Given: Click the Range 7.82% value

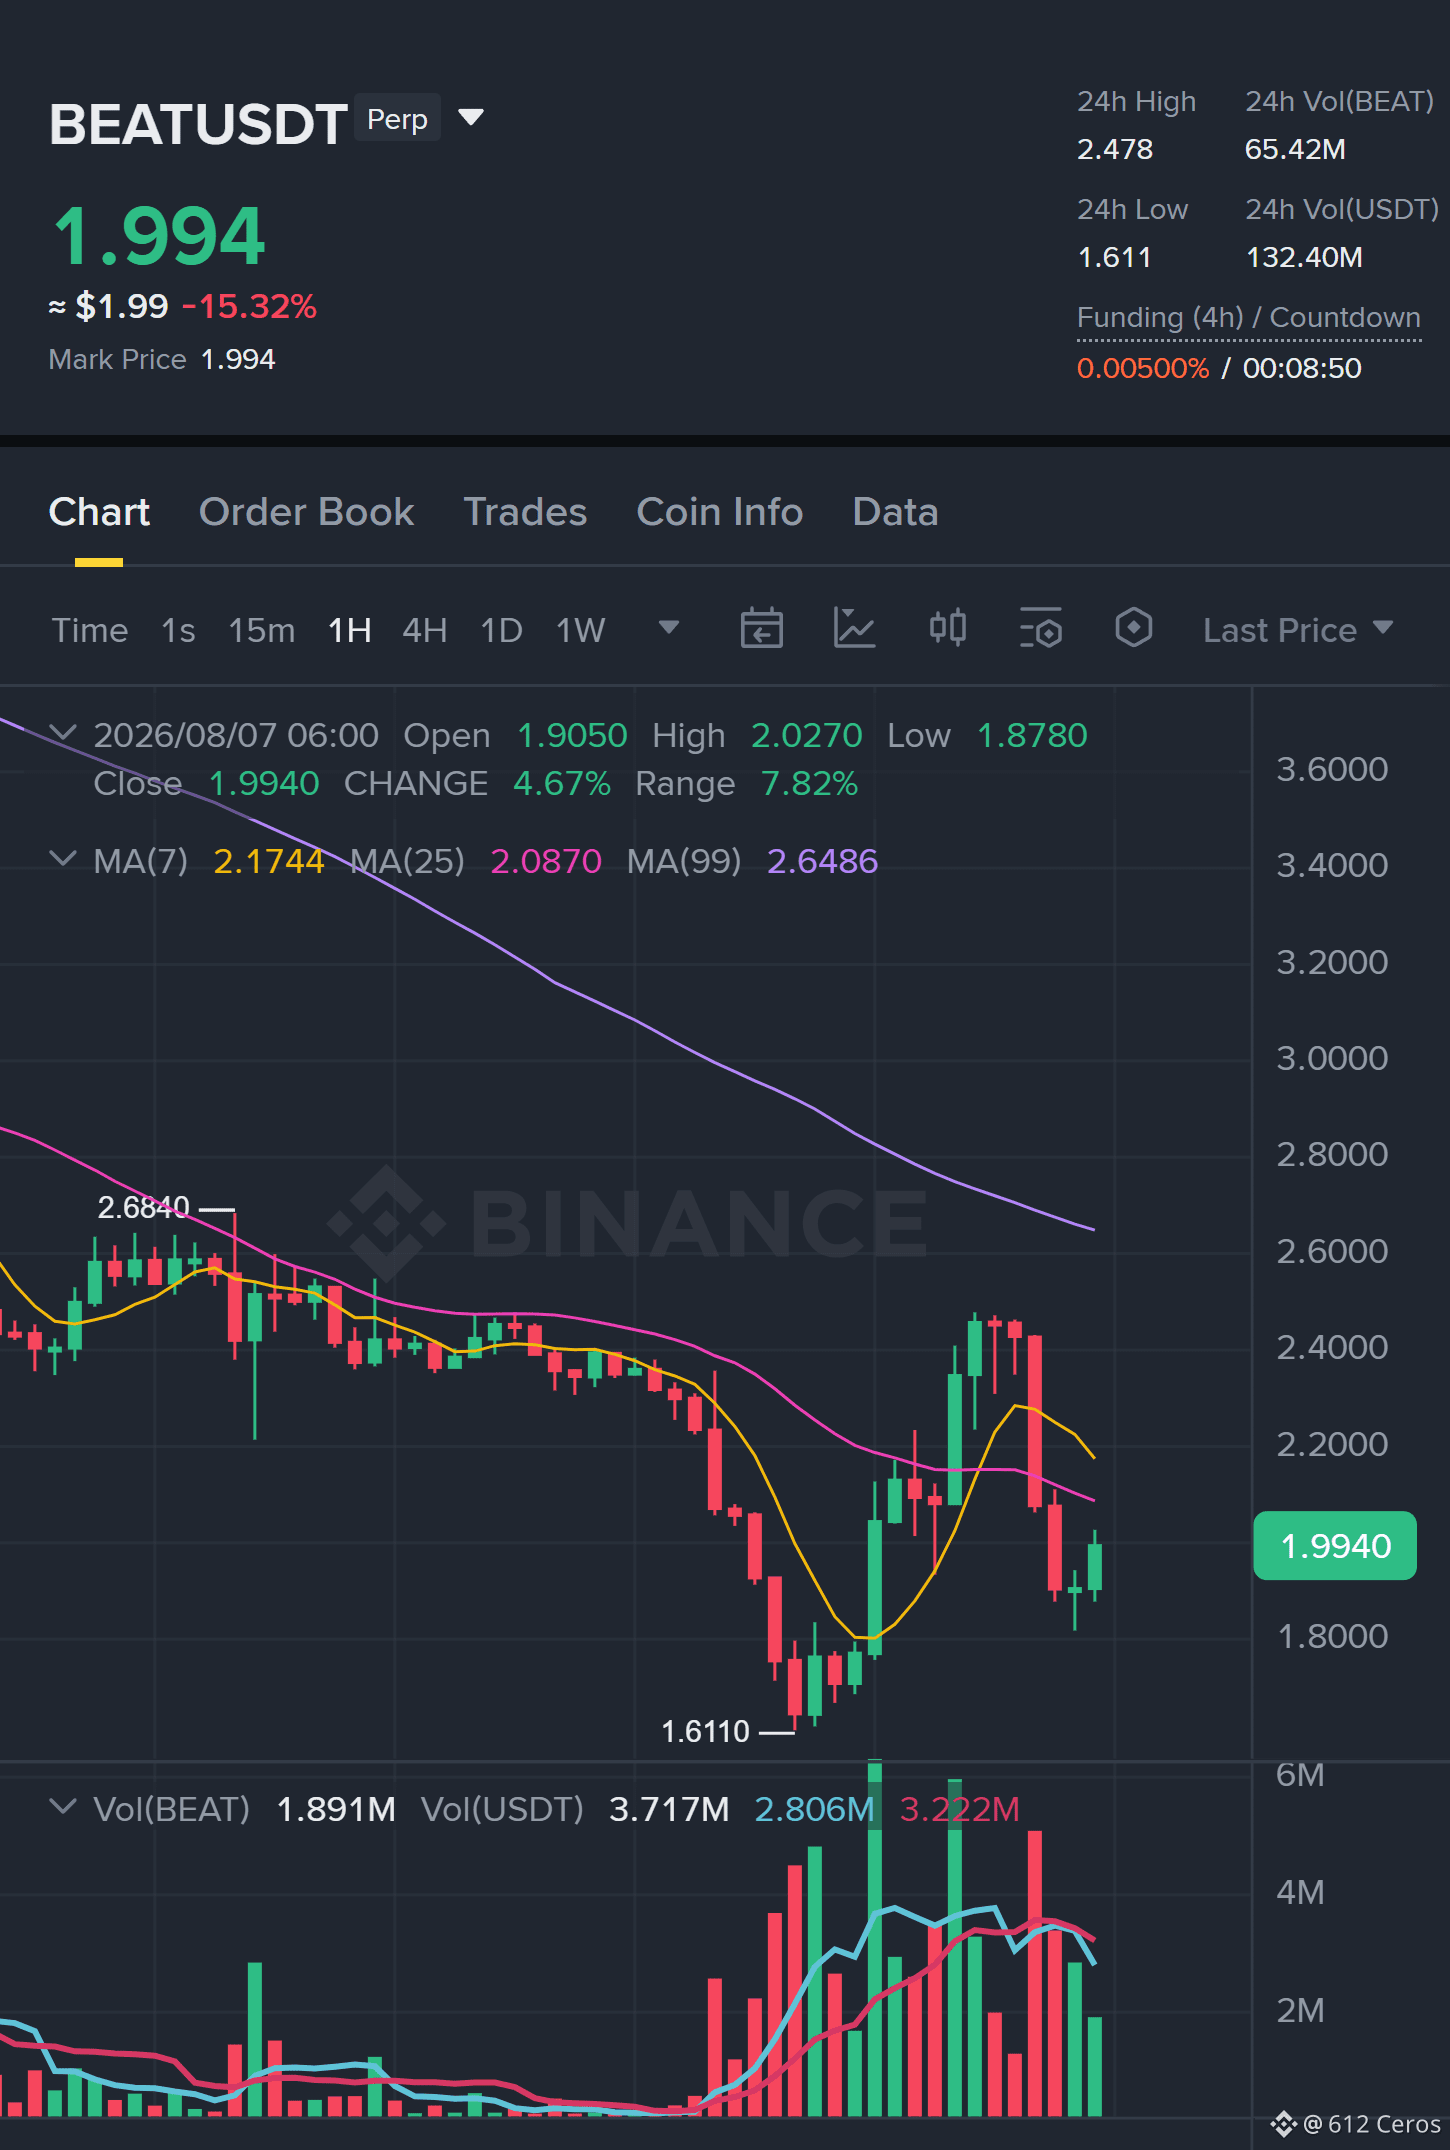Looking at the screenshot, I should (809, 783).
